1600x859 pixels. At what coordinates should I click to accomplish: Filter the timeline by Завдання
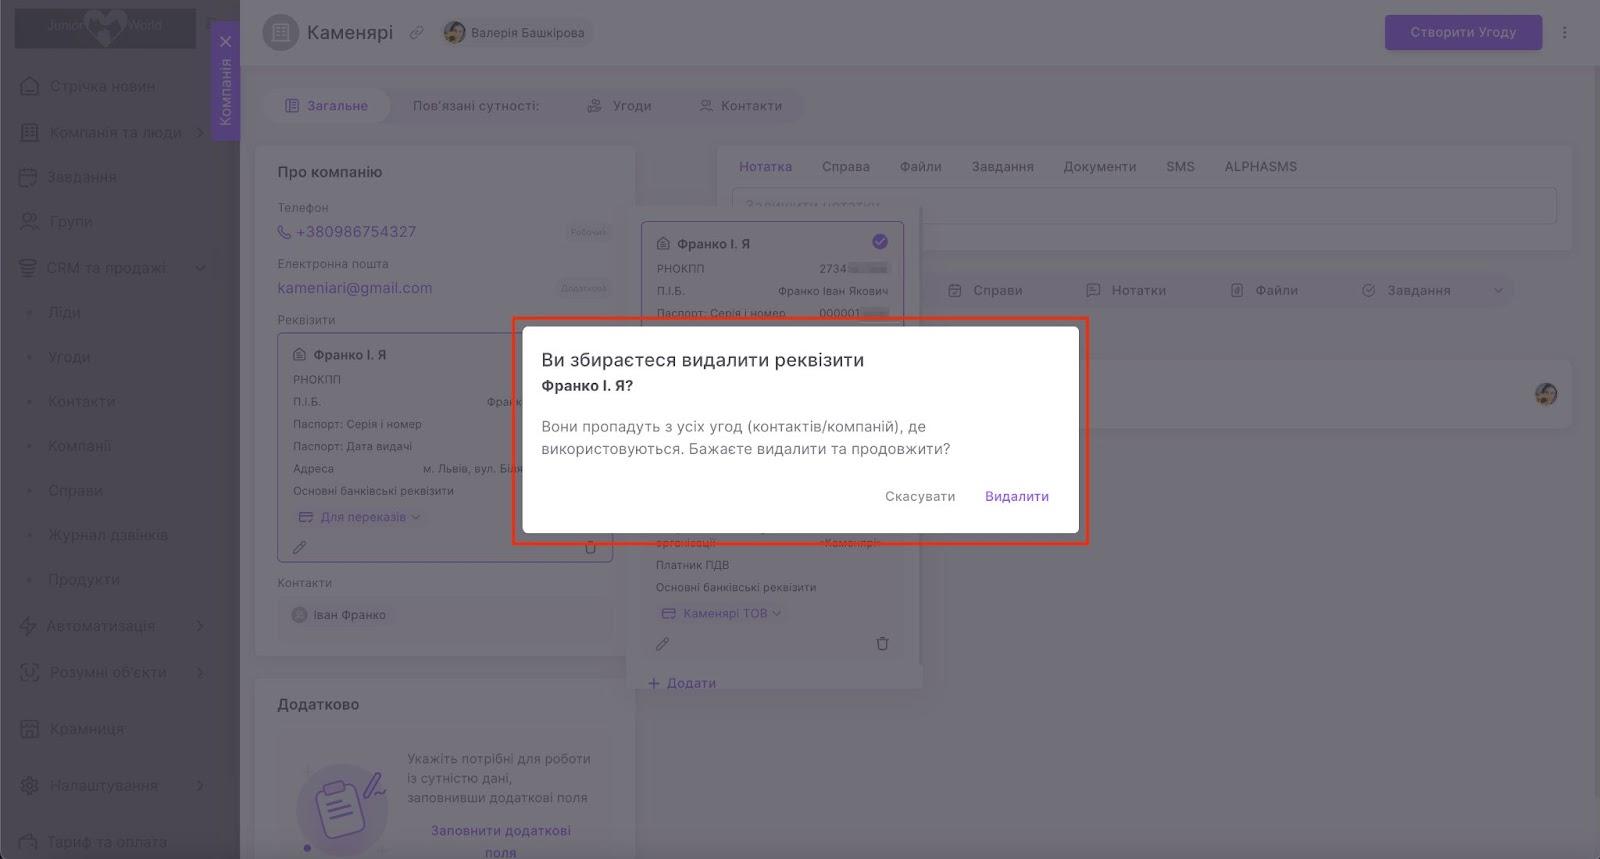1406,290
